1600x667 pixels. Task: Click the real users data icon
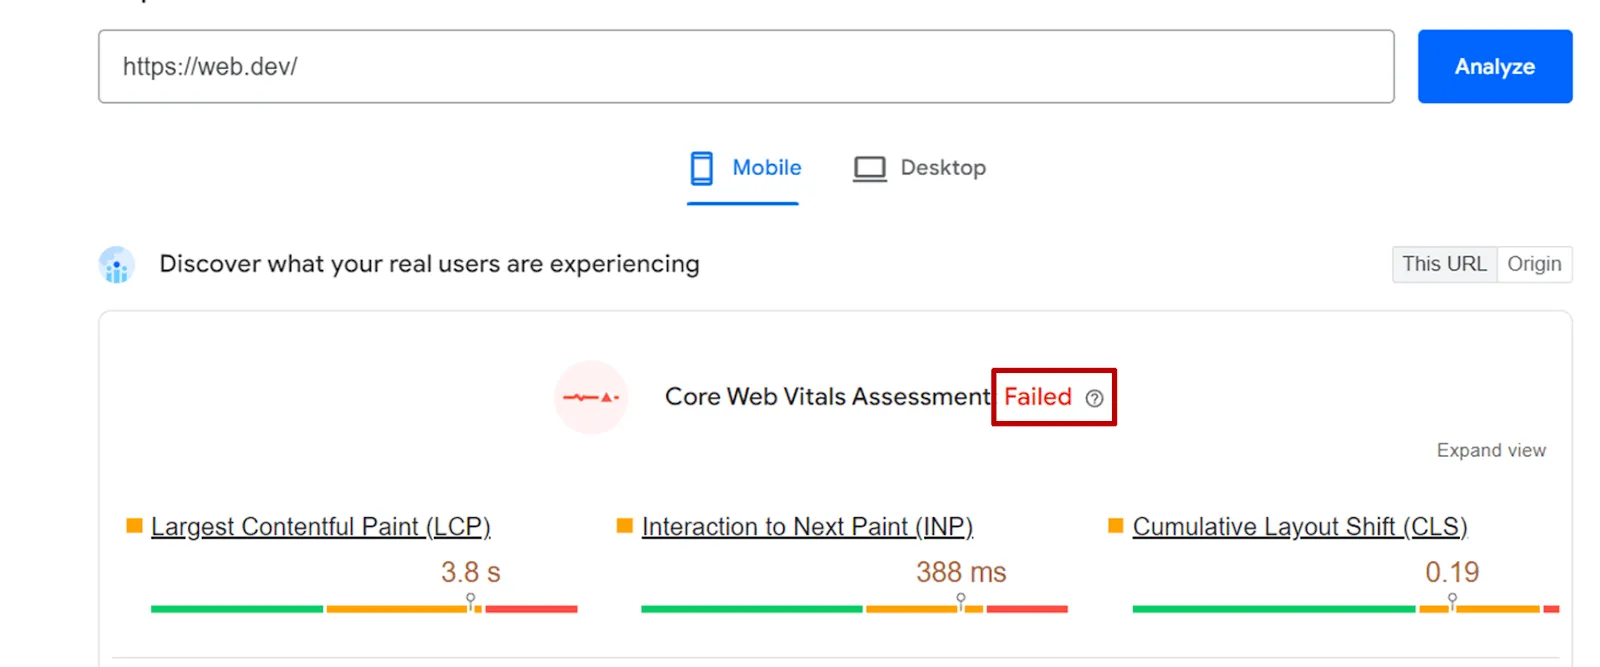(117, 265)
